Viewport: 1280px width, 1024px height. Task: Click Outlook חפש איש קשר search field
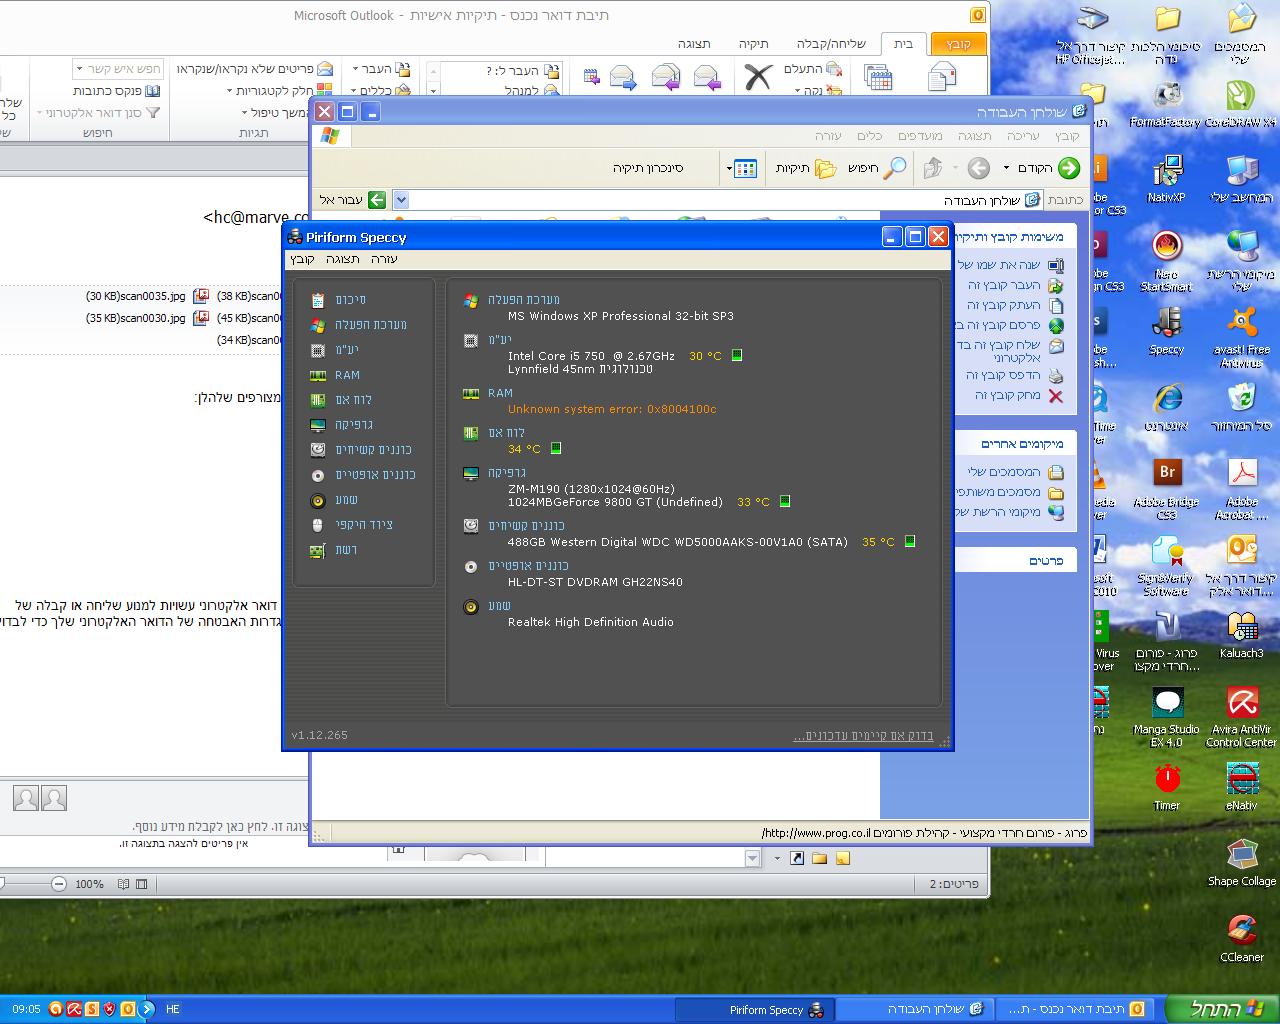[x=118, y=69]
